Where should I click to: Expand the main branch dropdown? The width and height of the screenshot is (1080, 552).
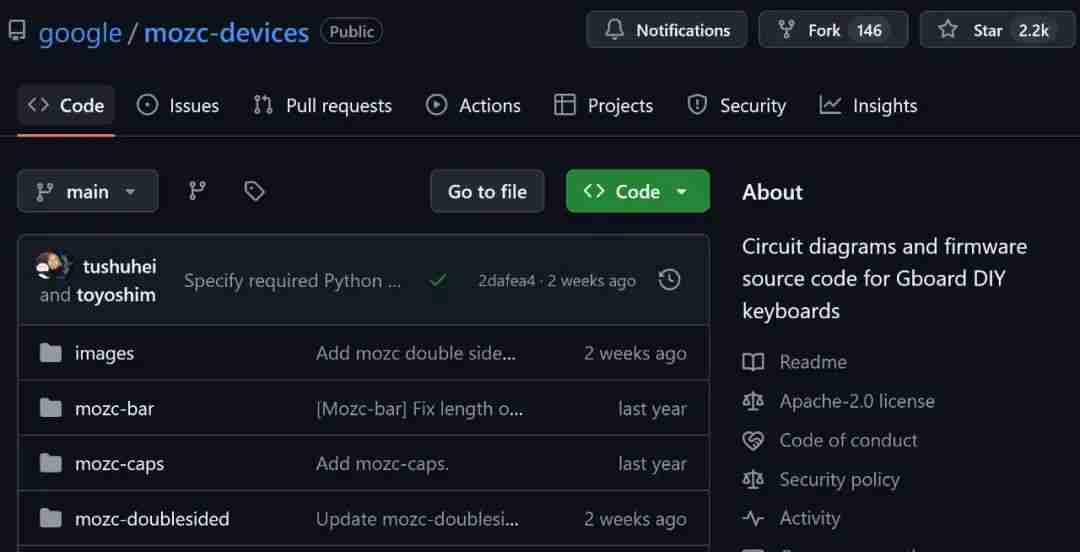87,191
